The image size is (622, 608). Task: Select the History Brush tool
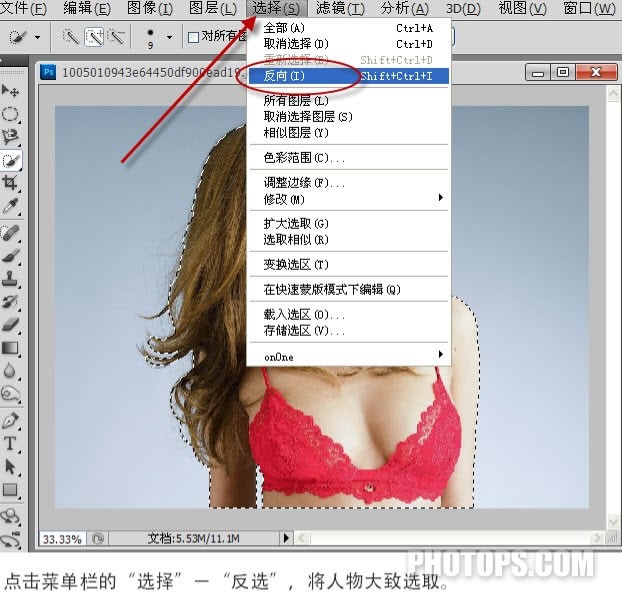pos(10,302)
